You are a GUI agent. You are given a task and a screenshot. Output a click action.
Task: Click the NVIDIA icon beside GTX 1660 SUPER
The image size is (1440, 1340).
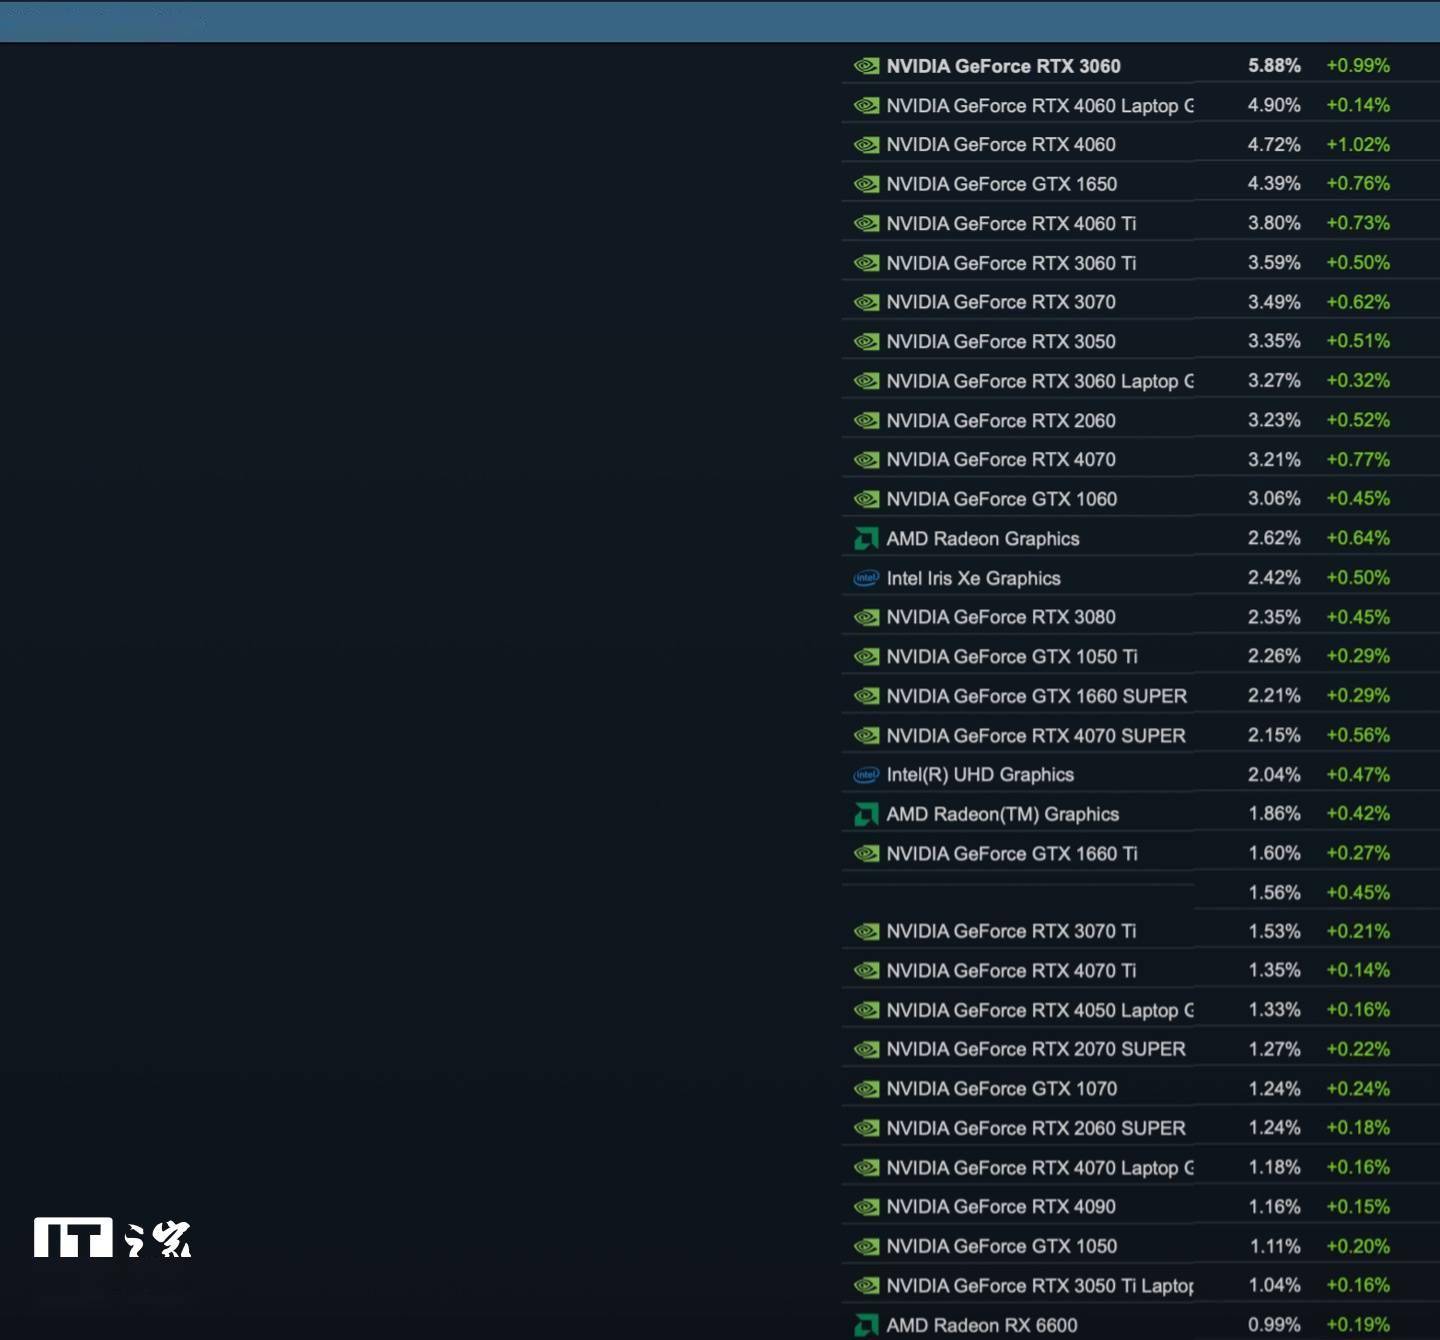(x=866, y=696)
